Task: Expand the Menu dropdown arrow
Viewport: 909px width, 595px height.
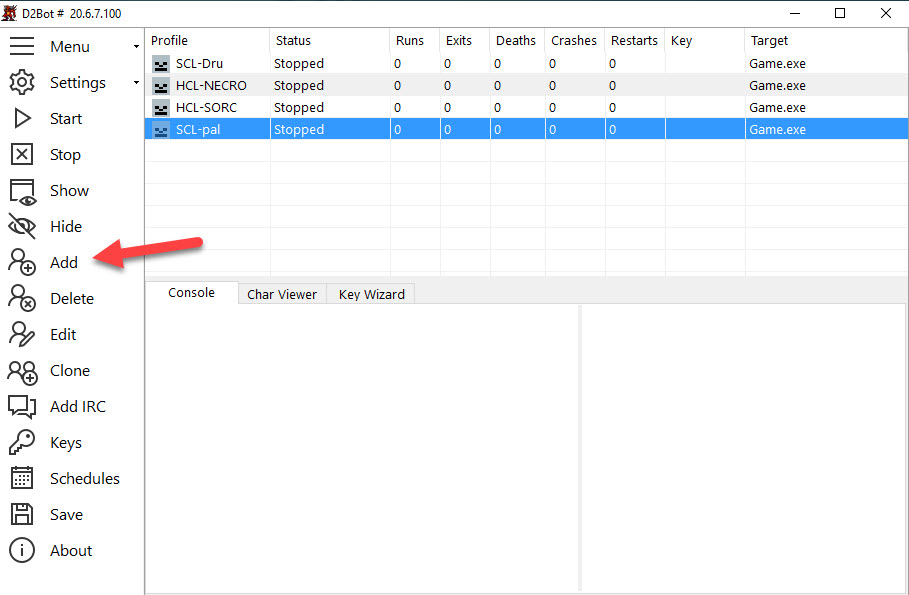Action: 136,46
